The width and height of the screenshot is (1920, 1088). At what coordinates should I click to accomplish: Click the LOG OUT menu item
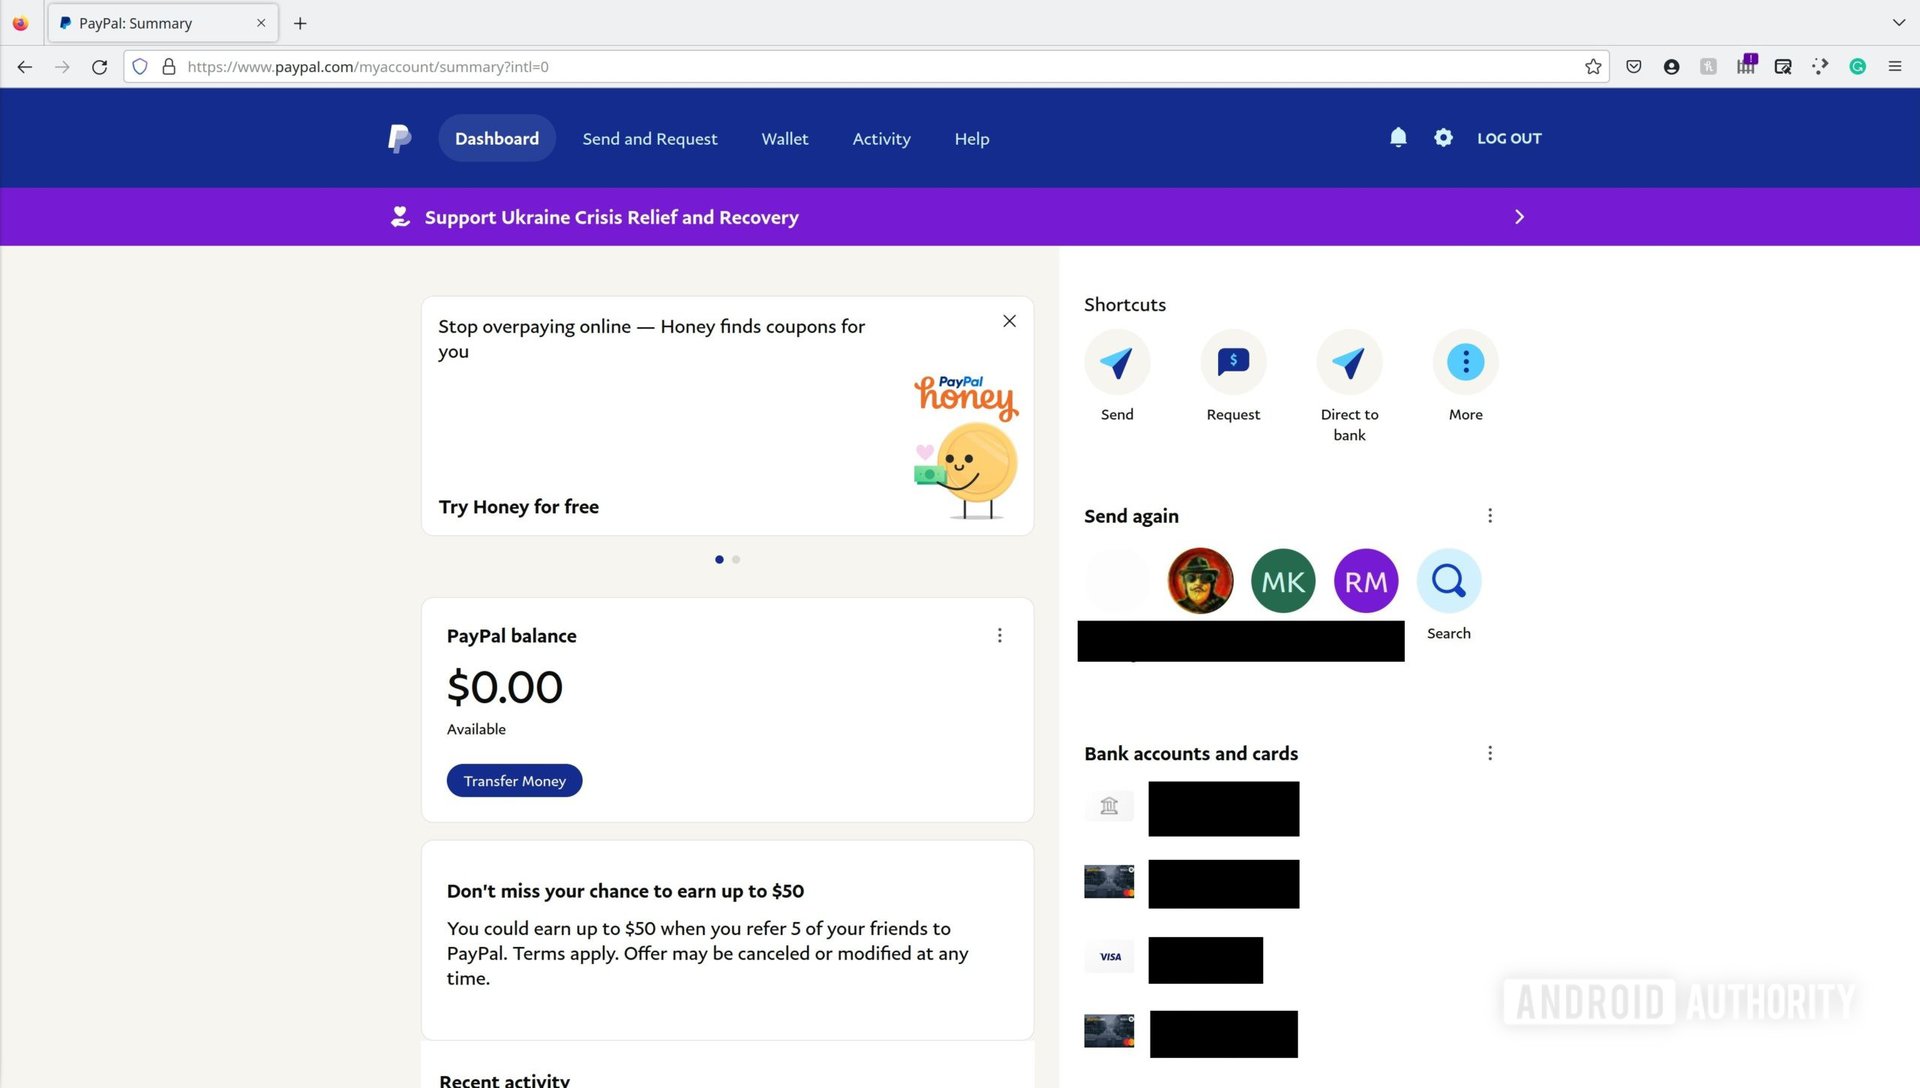point(1510,137)
